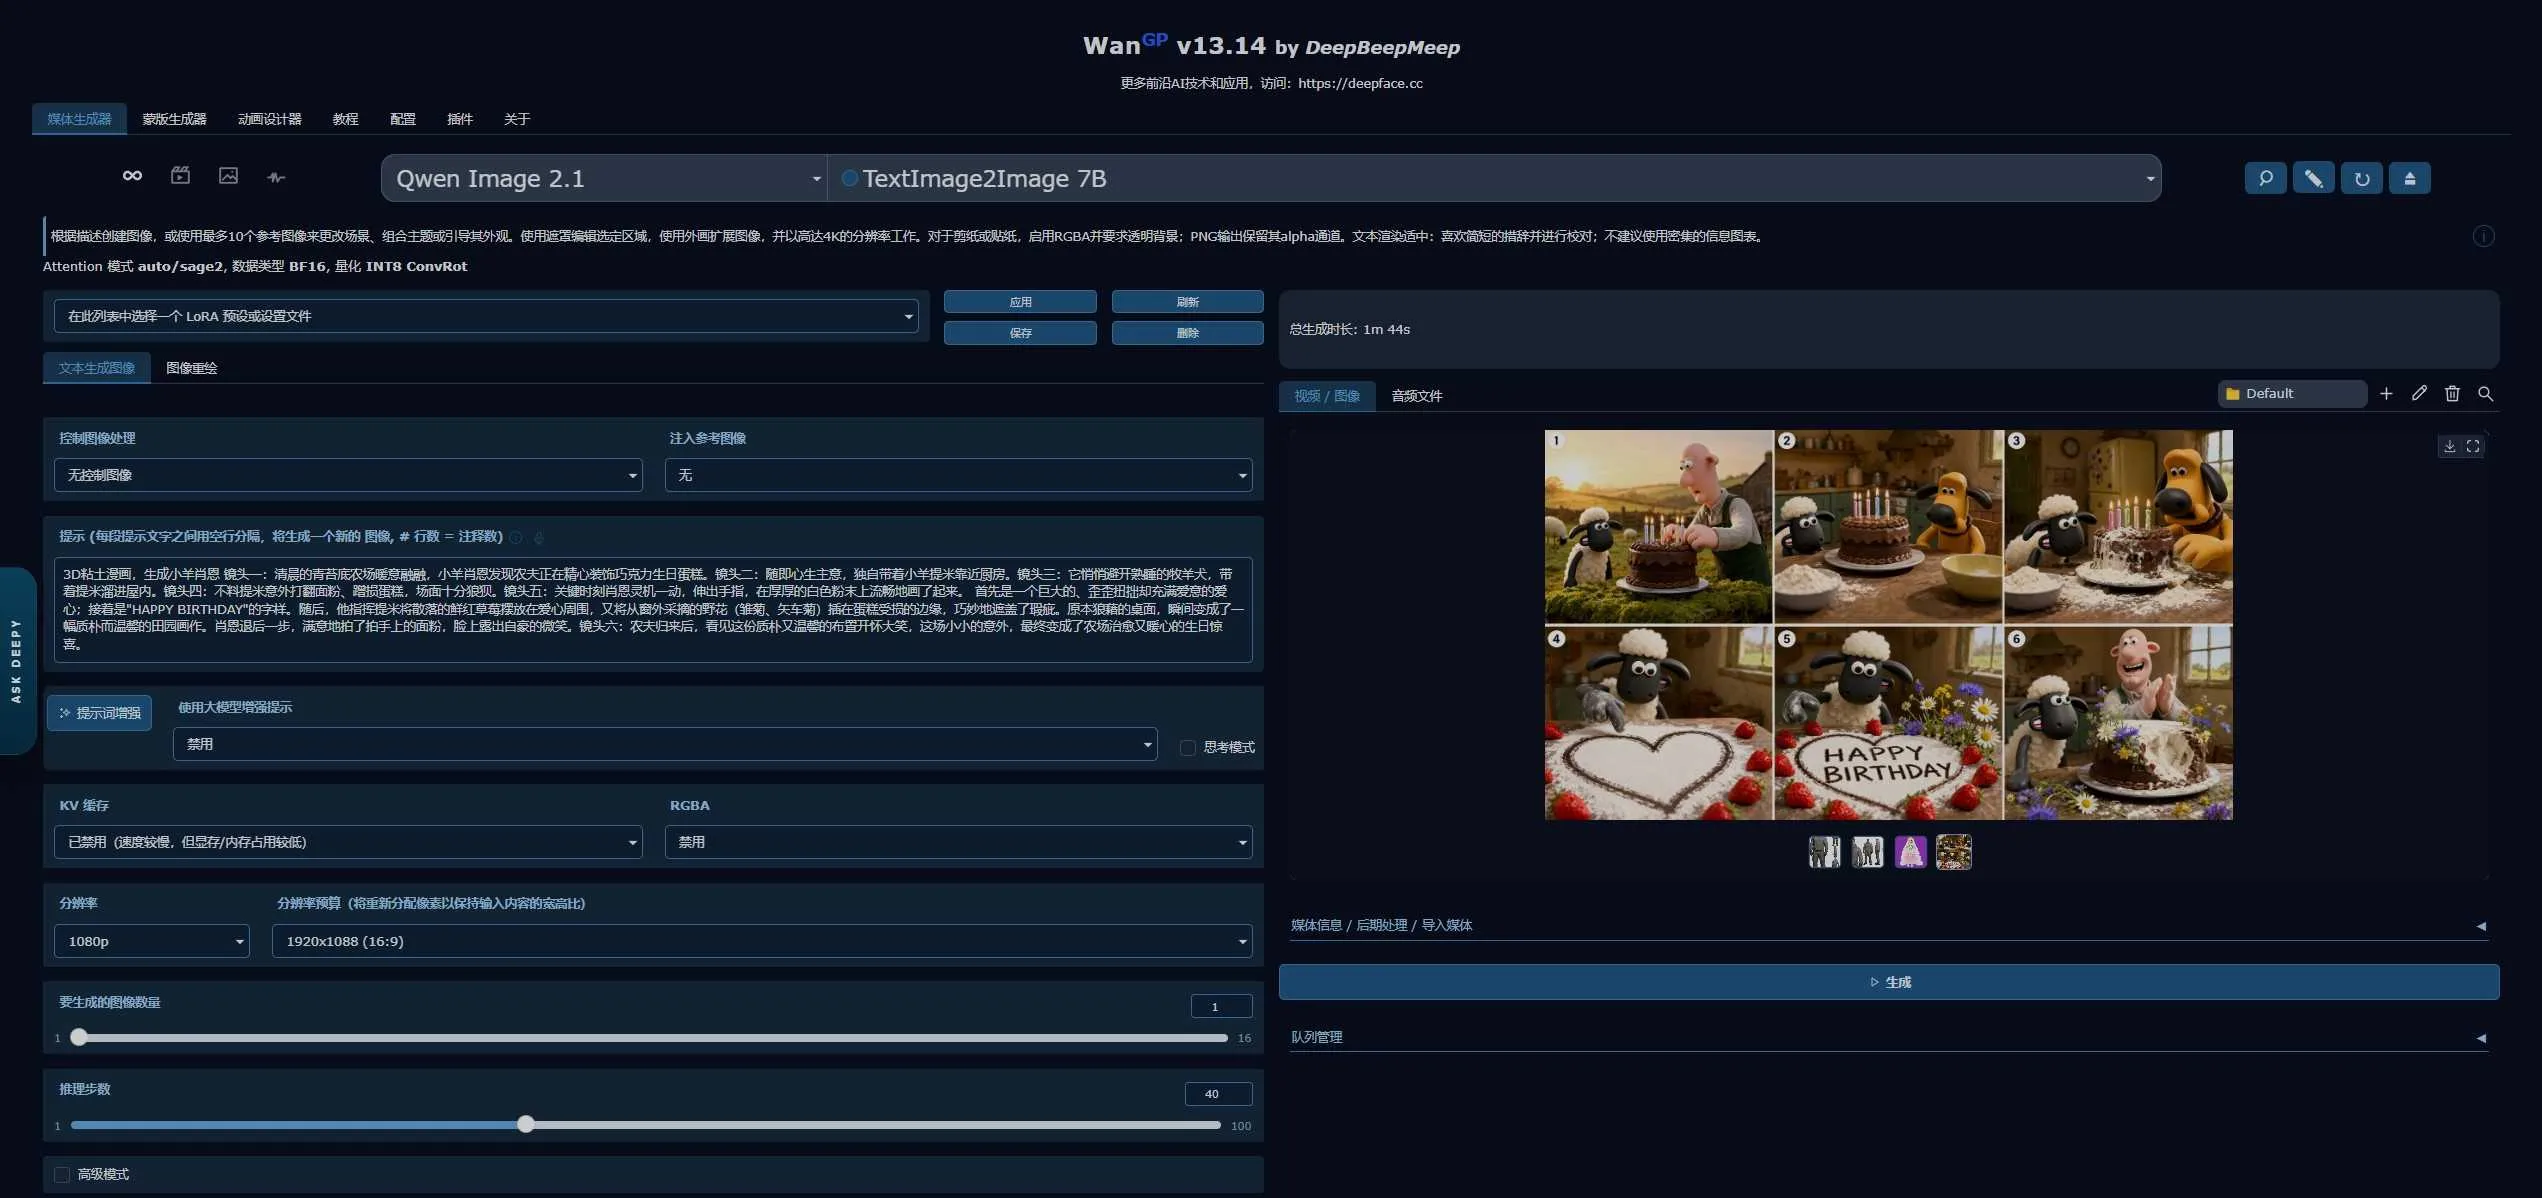Click info circle next to prompt label
Screen dimensions: 2542x1198
coord(516,537)
